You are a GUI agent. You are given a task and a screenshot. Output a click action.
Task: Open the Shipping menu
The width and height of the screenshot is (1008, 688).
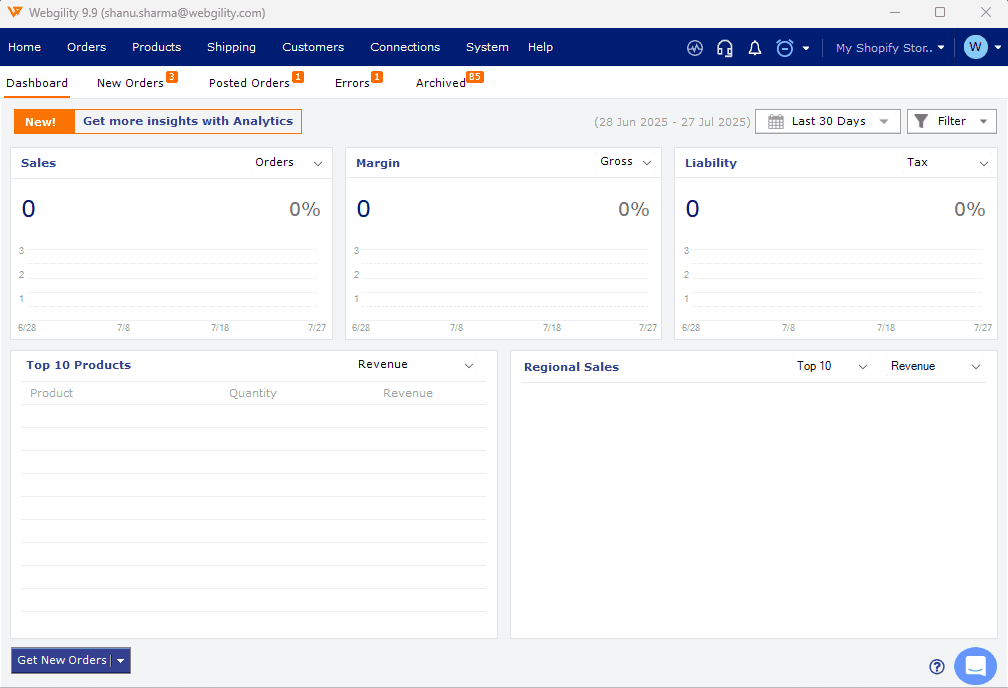231,47
